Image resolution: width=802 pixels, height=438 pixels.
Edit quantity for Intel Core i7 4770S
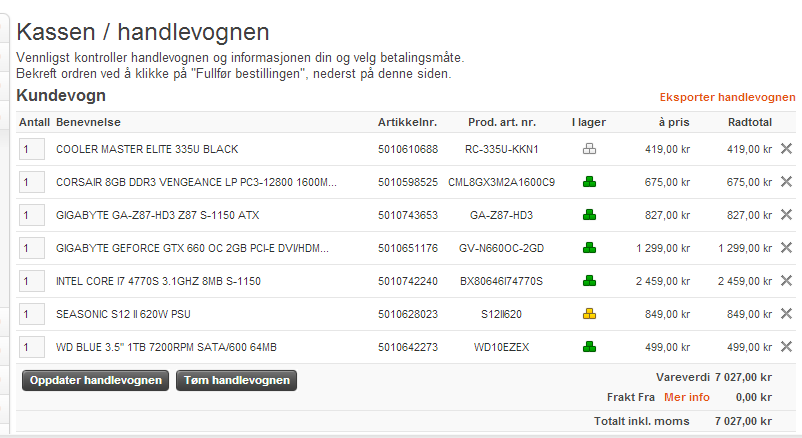pyautogui.click(x=32, y=281)
